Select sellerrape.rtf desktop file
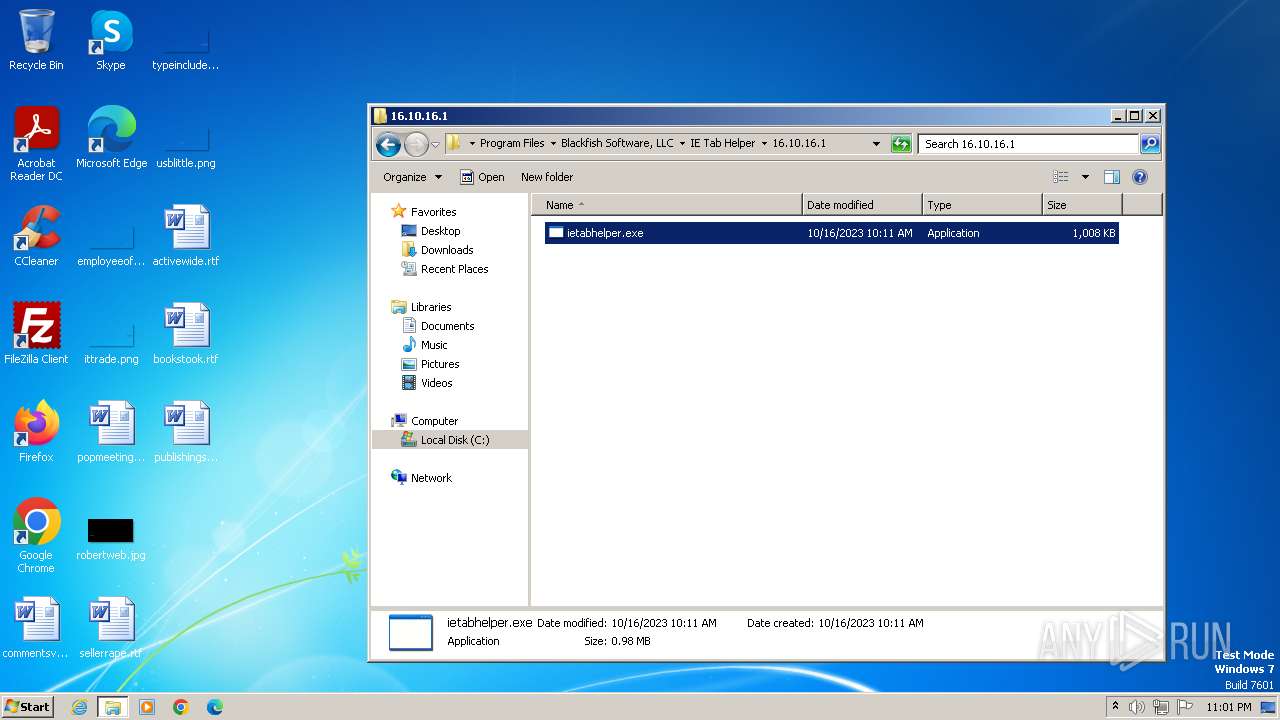 coord(111,628)
